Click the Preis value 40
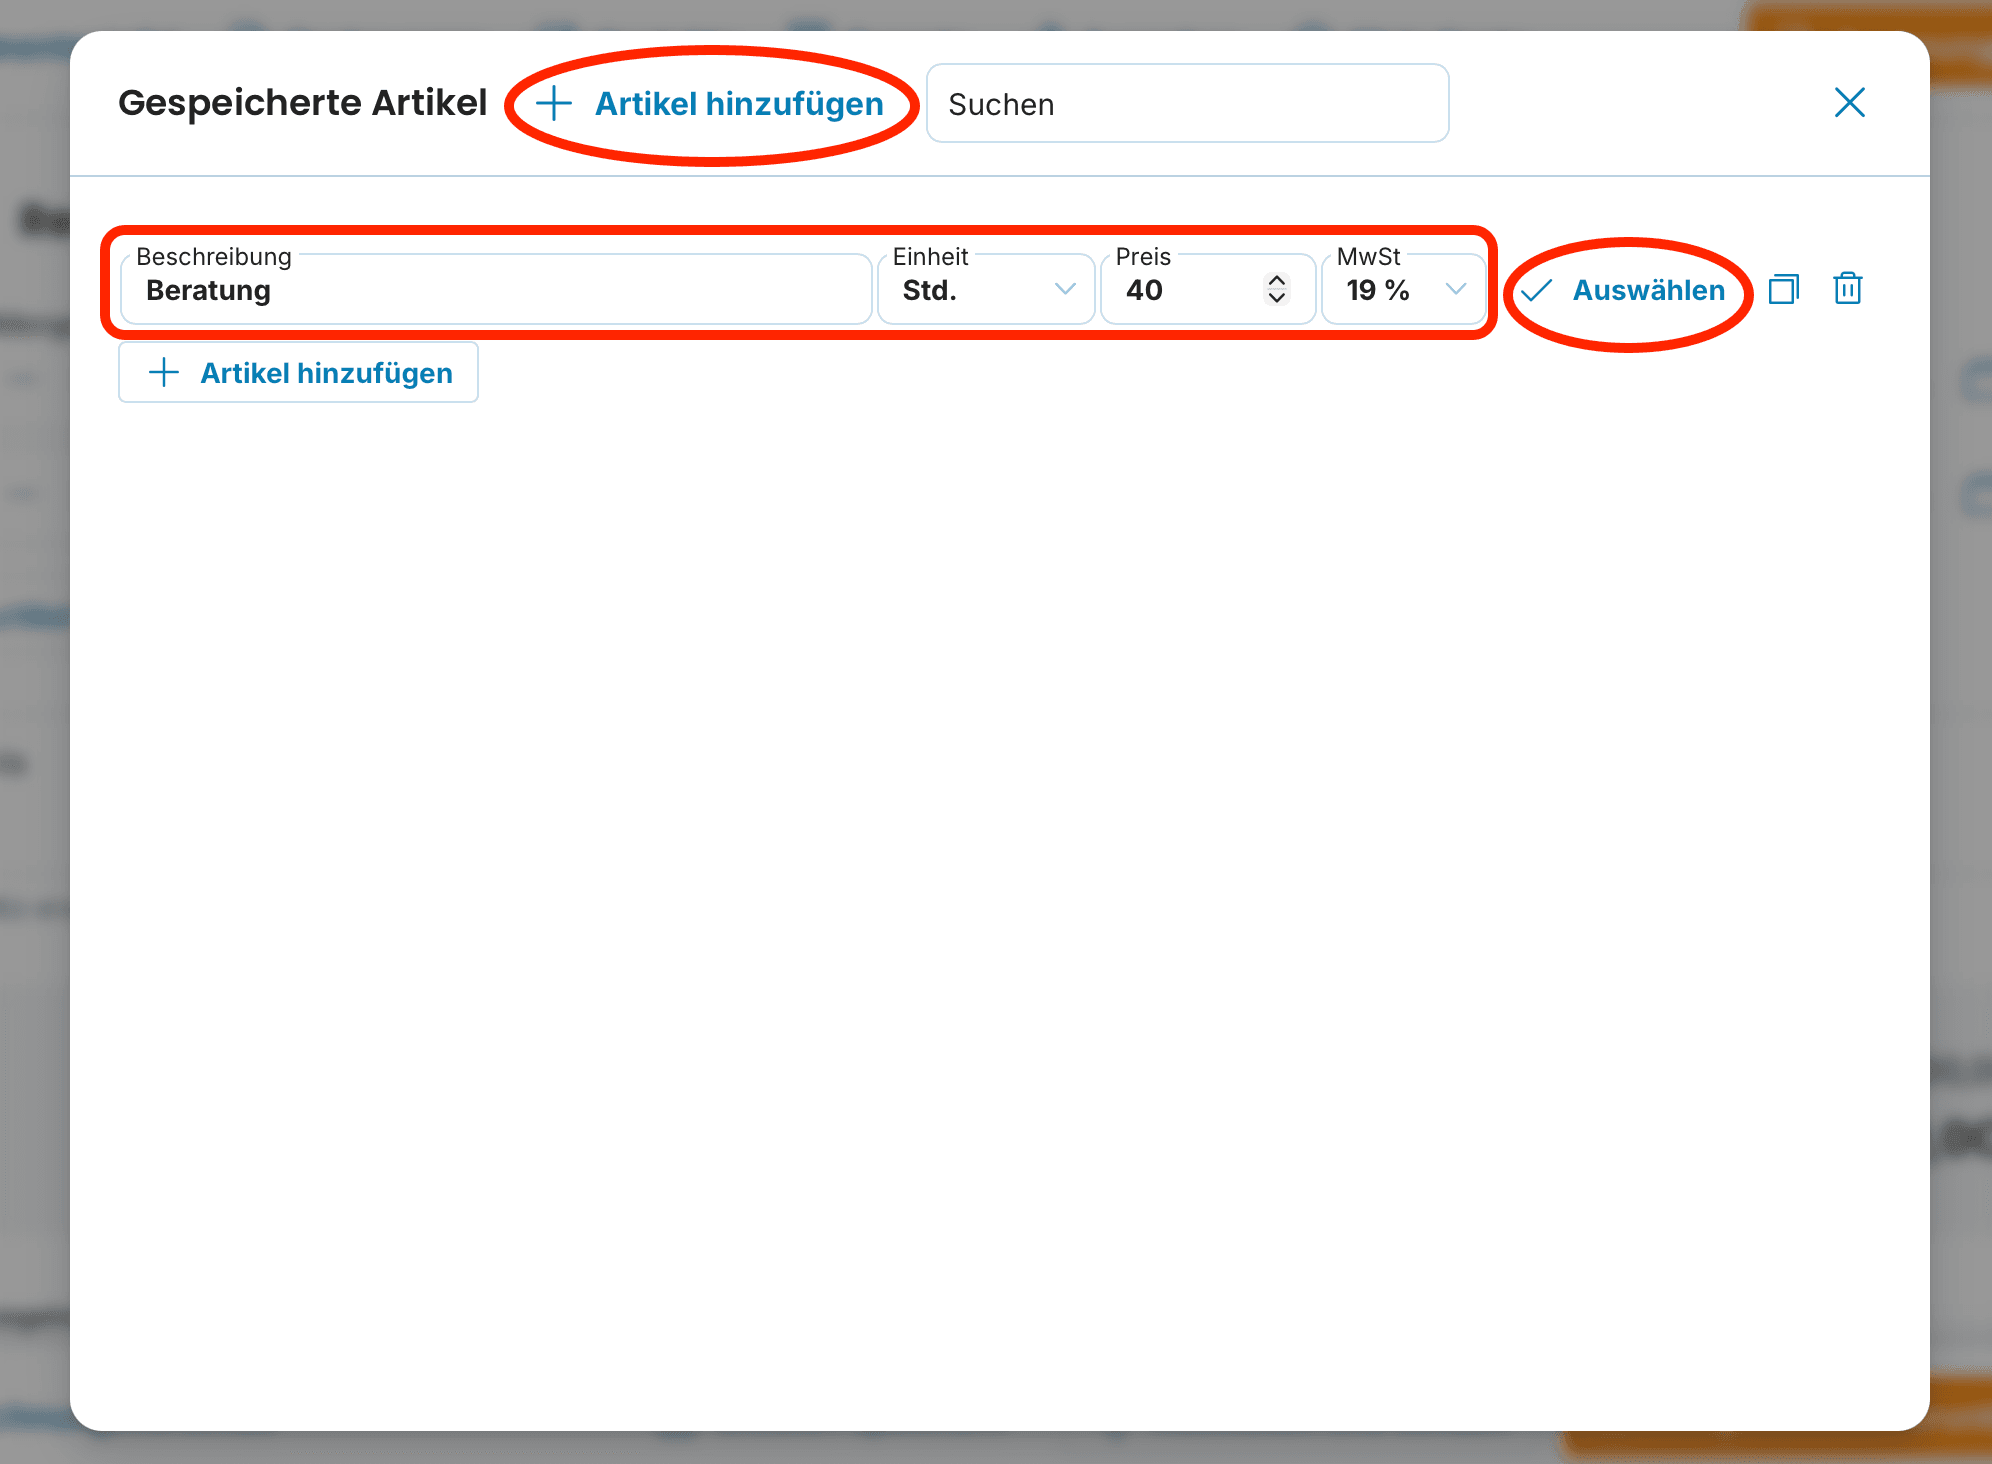The height and width of the screenshot is (1464, 1992). pyautogui.click(x=1144, y=290)
